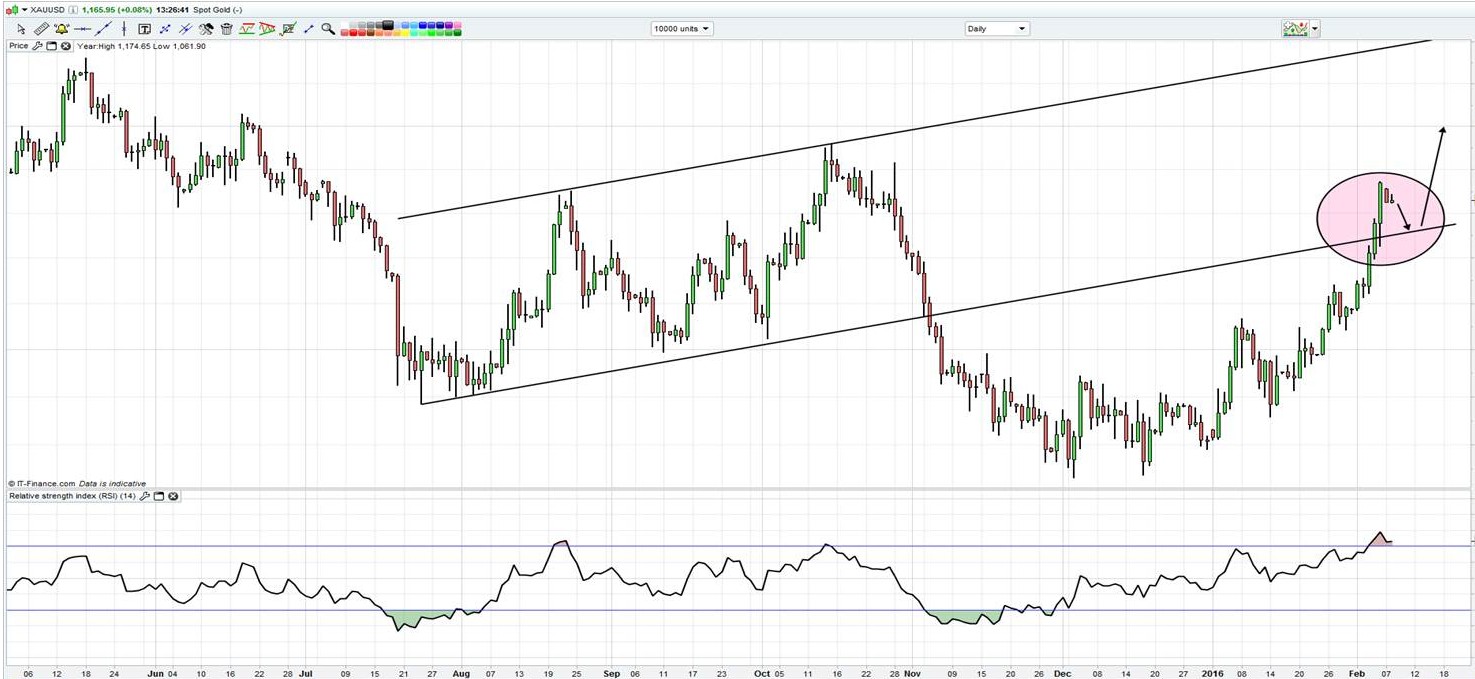The height and width of the screenshot is (679, 1475).
Task: Open the Daily timeframe dropdown
Action: pyautogui.click(x=996, y=29)
